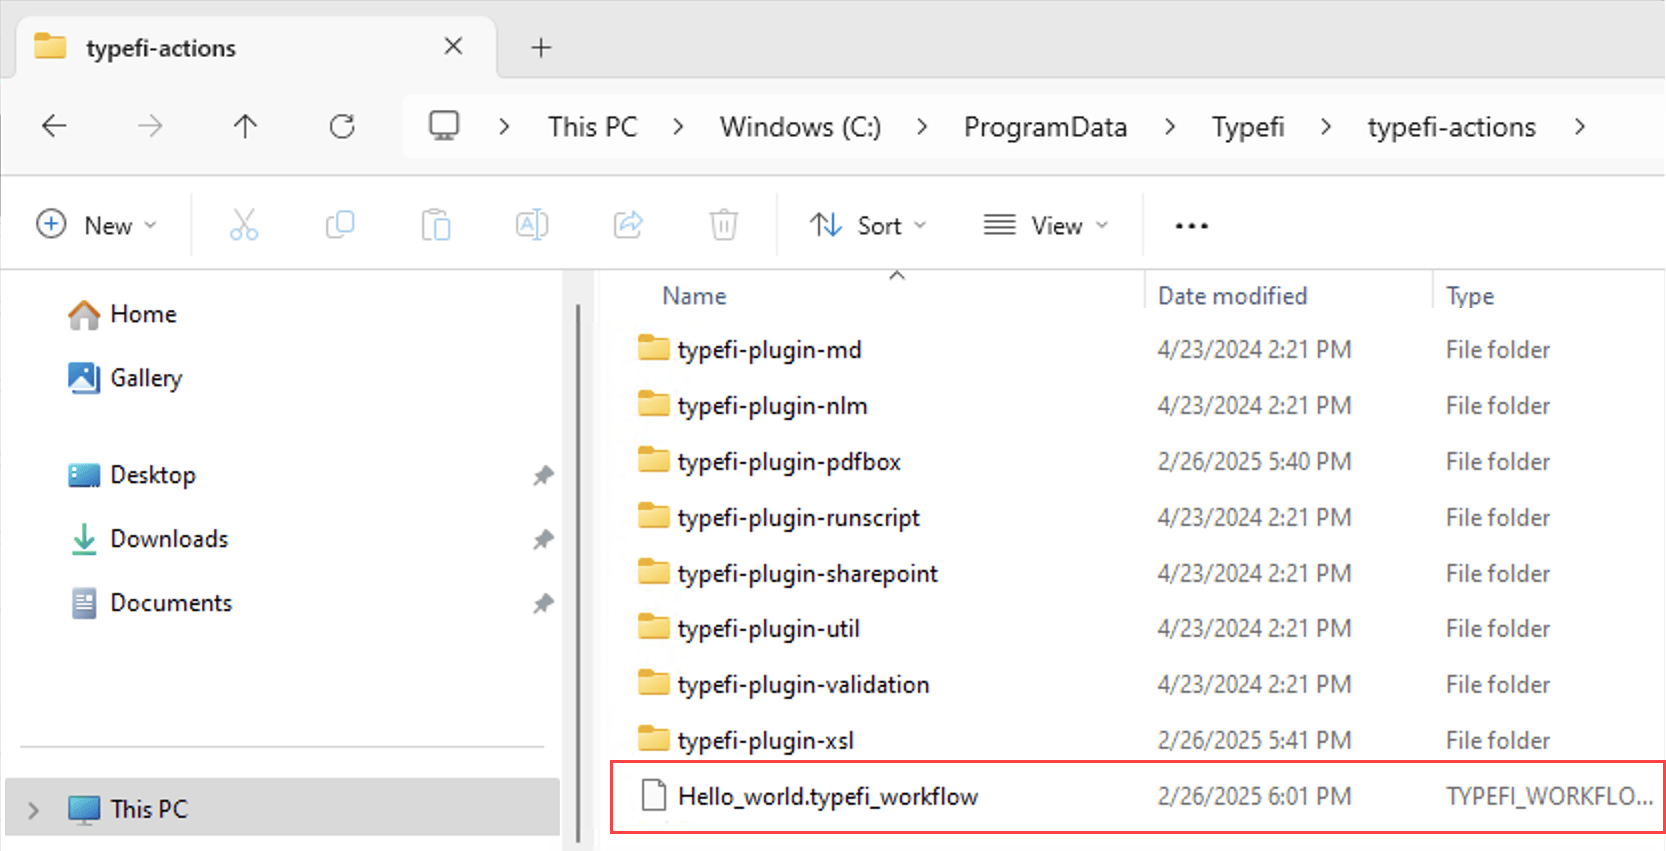Click ProgramData in address bar
The width and height of the screenshot is (1666, 851).
tap(1045, 127)
